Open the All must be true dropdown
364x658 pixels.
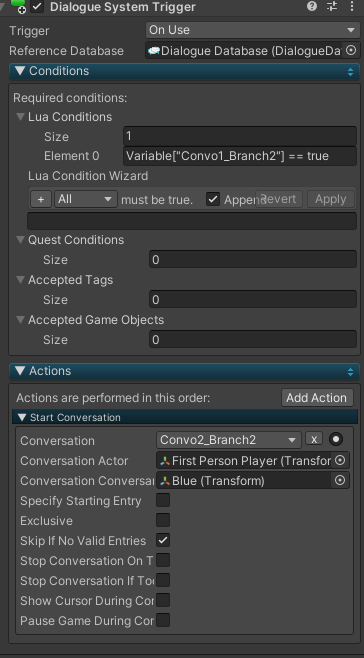click(x=86, y=199)
